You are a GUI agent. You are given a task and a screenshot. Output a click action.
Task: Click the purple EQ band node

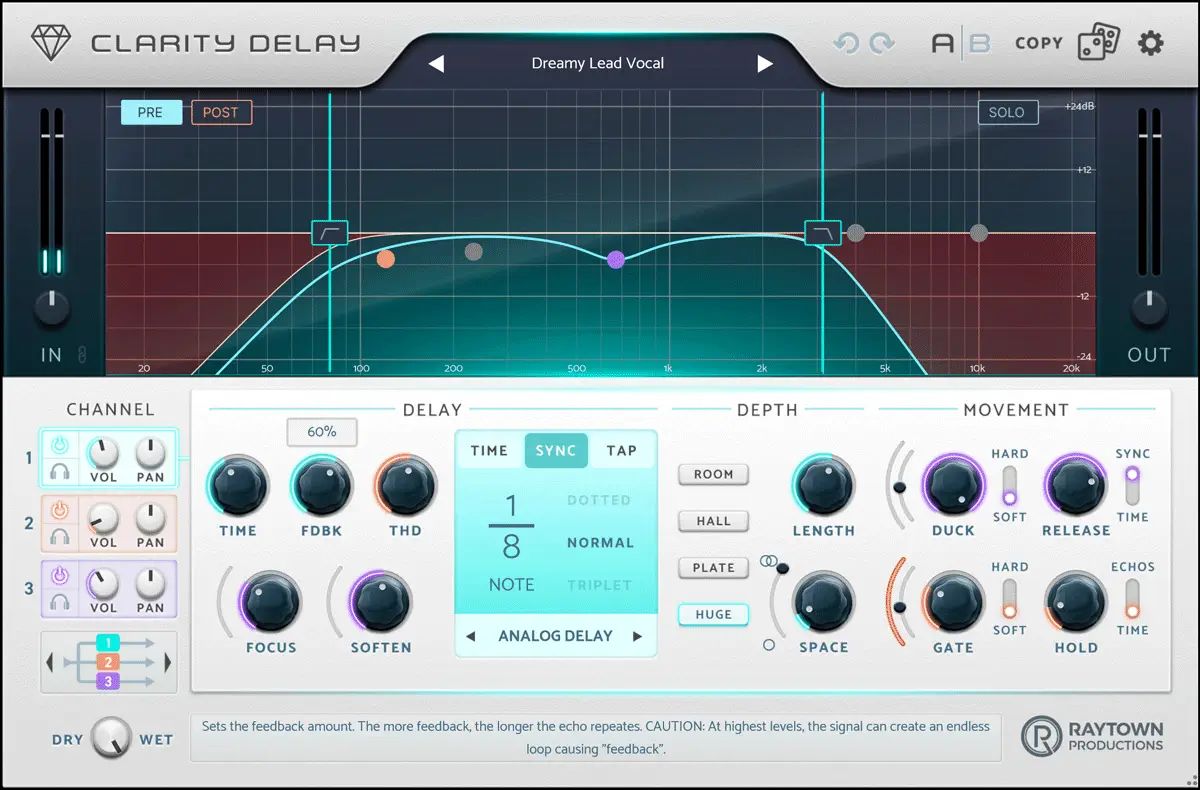pyautogui.click(x=616, y=260)
